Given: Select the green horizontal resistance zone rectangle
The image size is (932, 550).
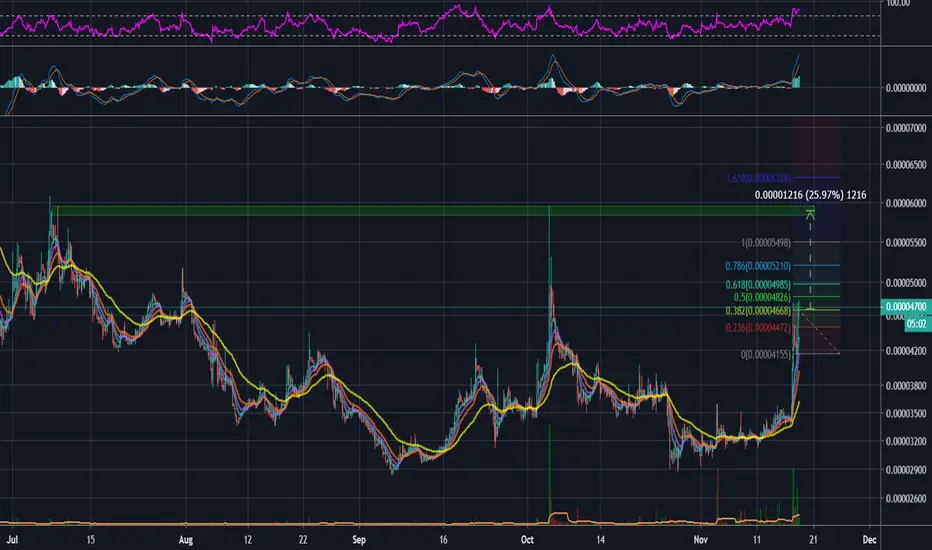Looking at the screenshot, I should click(x=433, y=210).
